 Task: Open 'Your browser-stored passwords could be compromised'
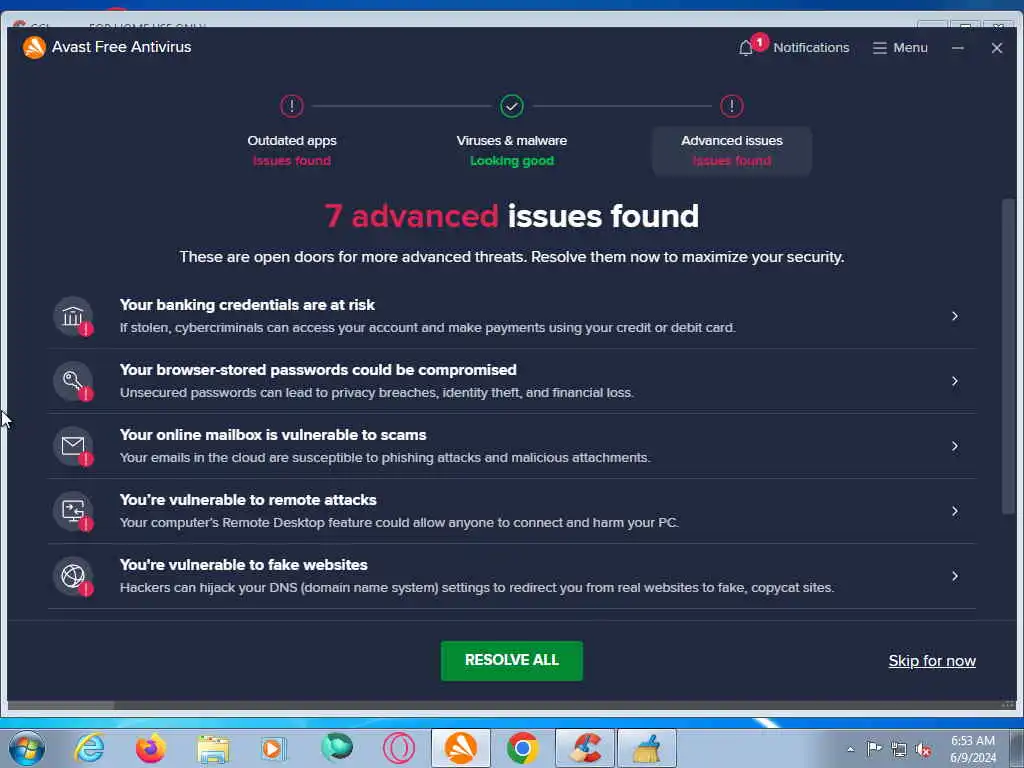[x=512, y=381]
